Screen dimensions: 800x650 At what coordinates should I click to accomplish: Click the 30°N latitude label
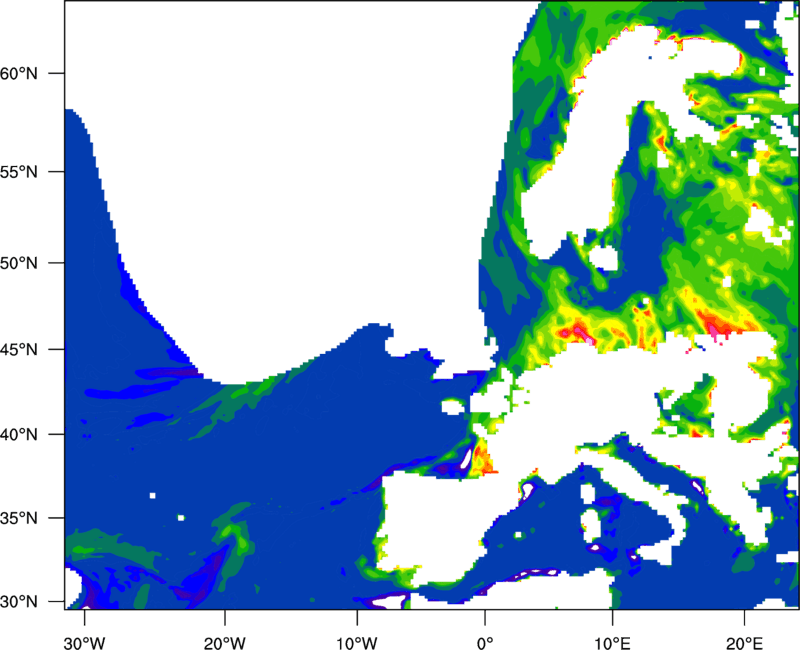(19, 602)
